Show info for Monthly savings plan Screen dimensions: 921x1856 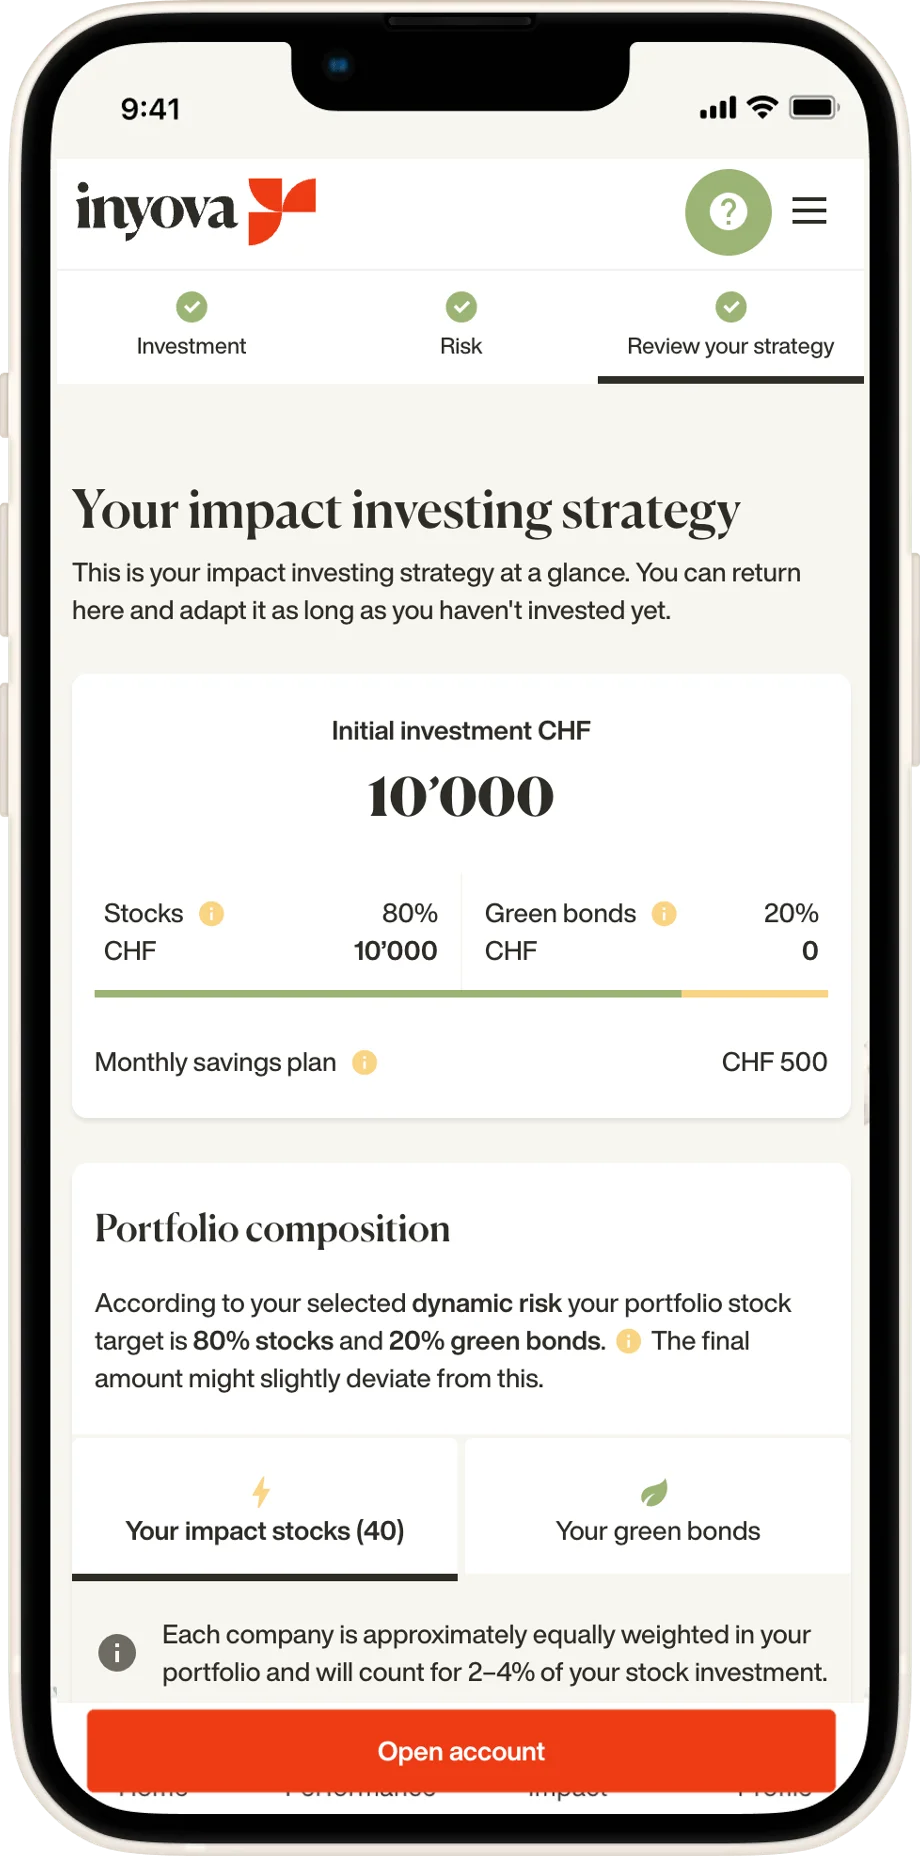coord(364,1062)
